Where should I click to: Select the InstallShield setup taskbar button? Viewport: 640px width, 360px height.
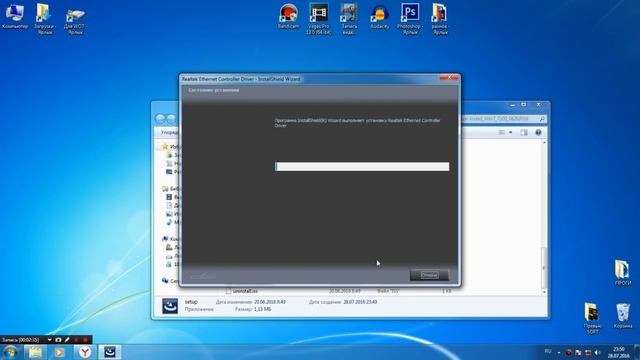[x=110, y=352]
